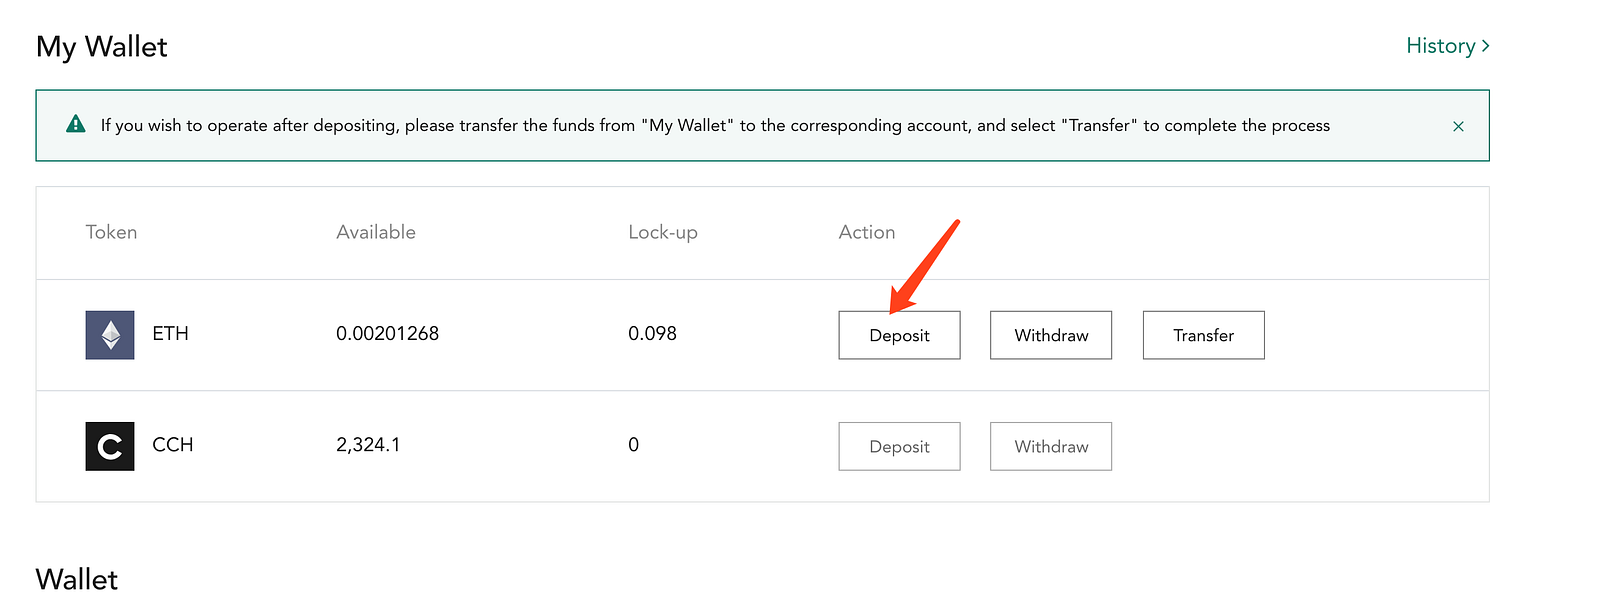Image resolution: width=1600 pixels, height=614 pixels.
Task: Click the warning triangle icon in banner
Action: pyautogui.click(x=75, y=124)
